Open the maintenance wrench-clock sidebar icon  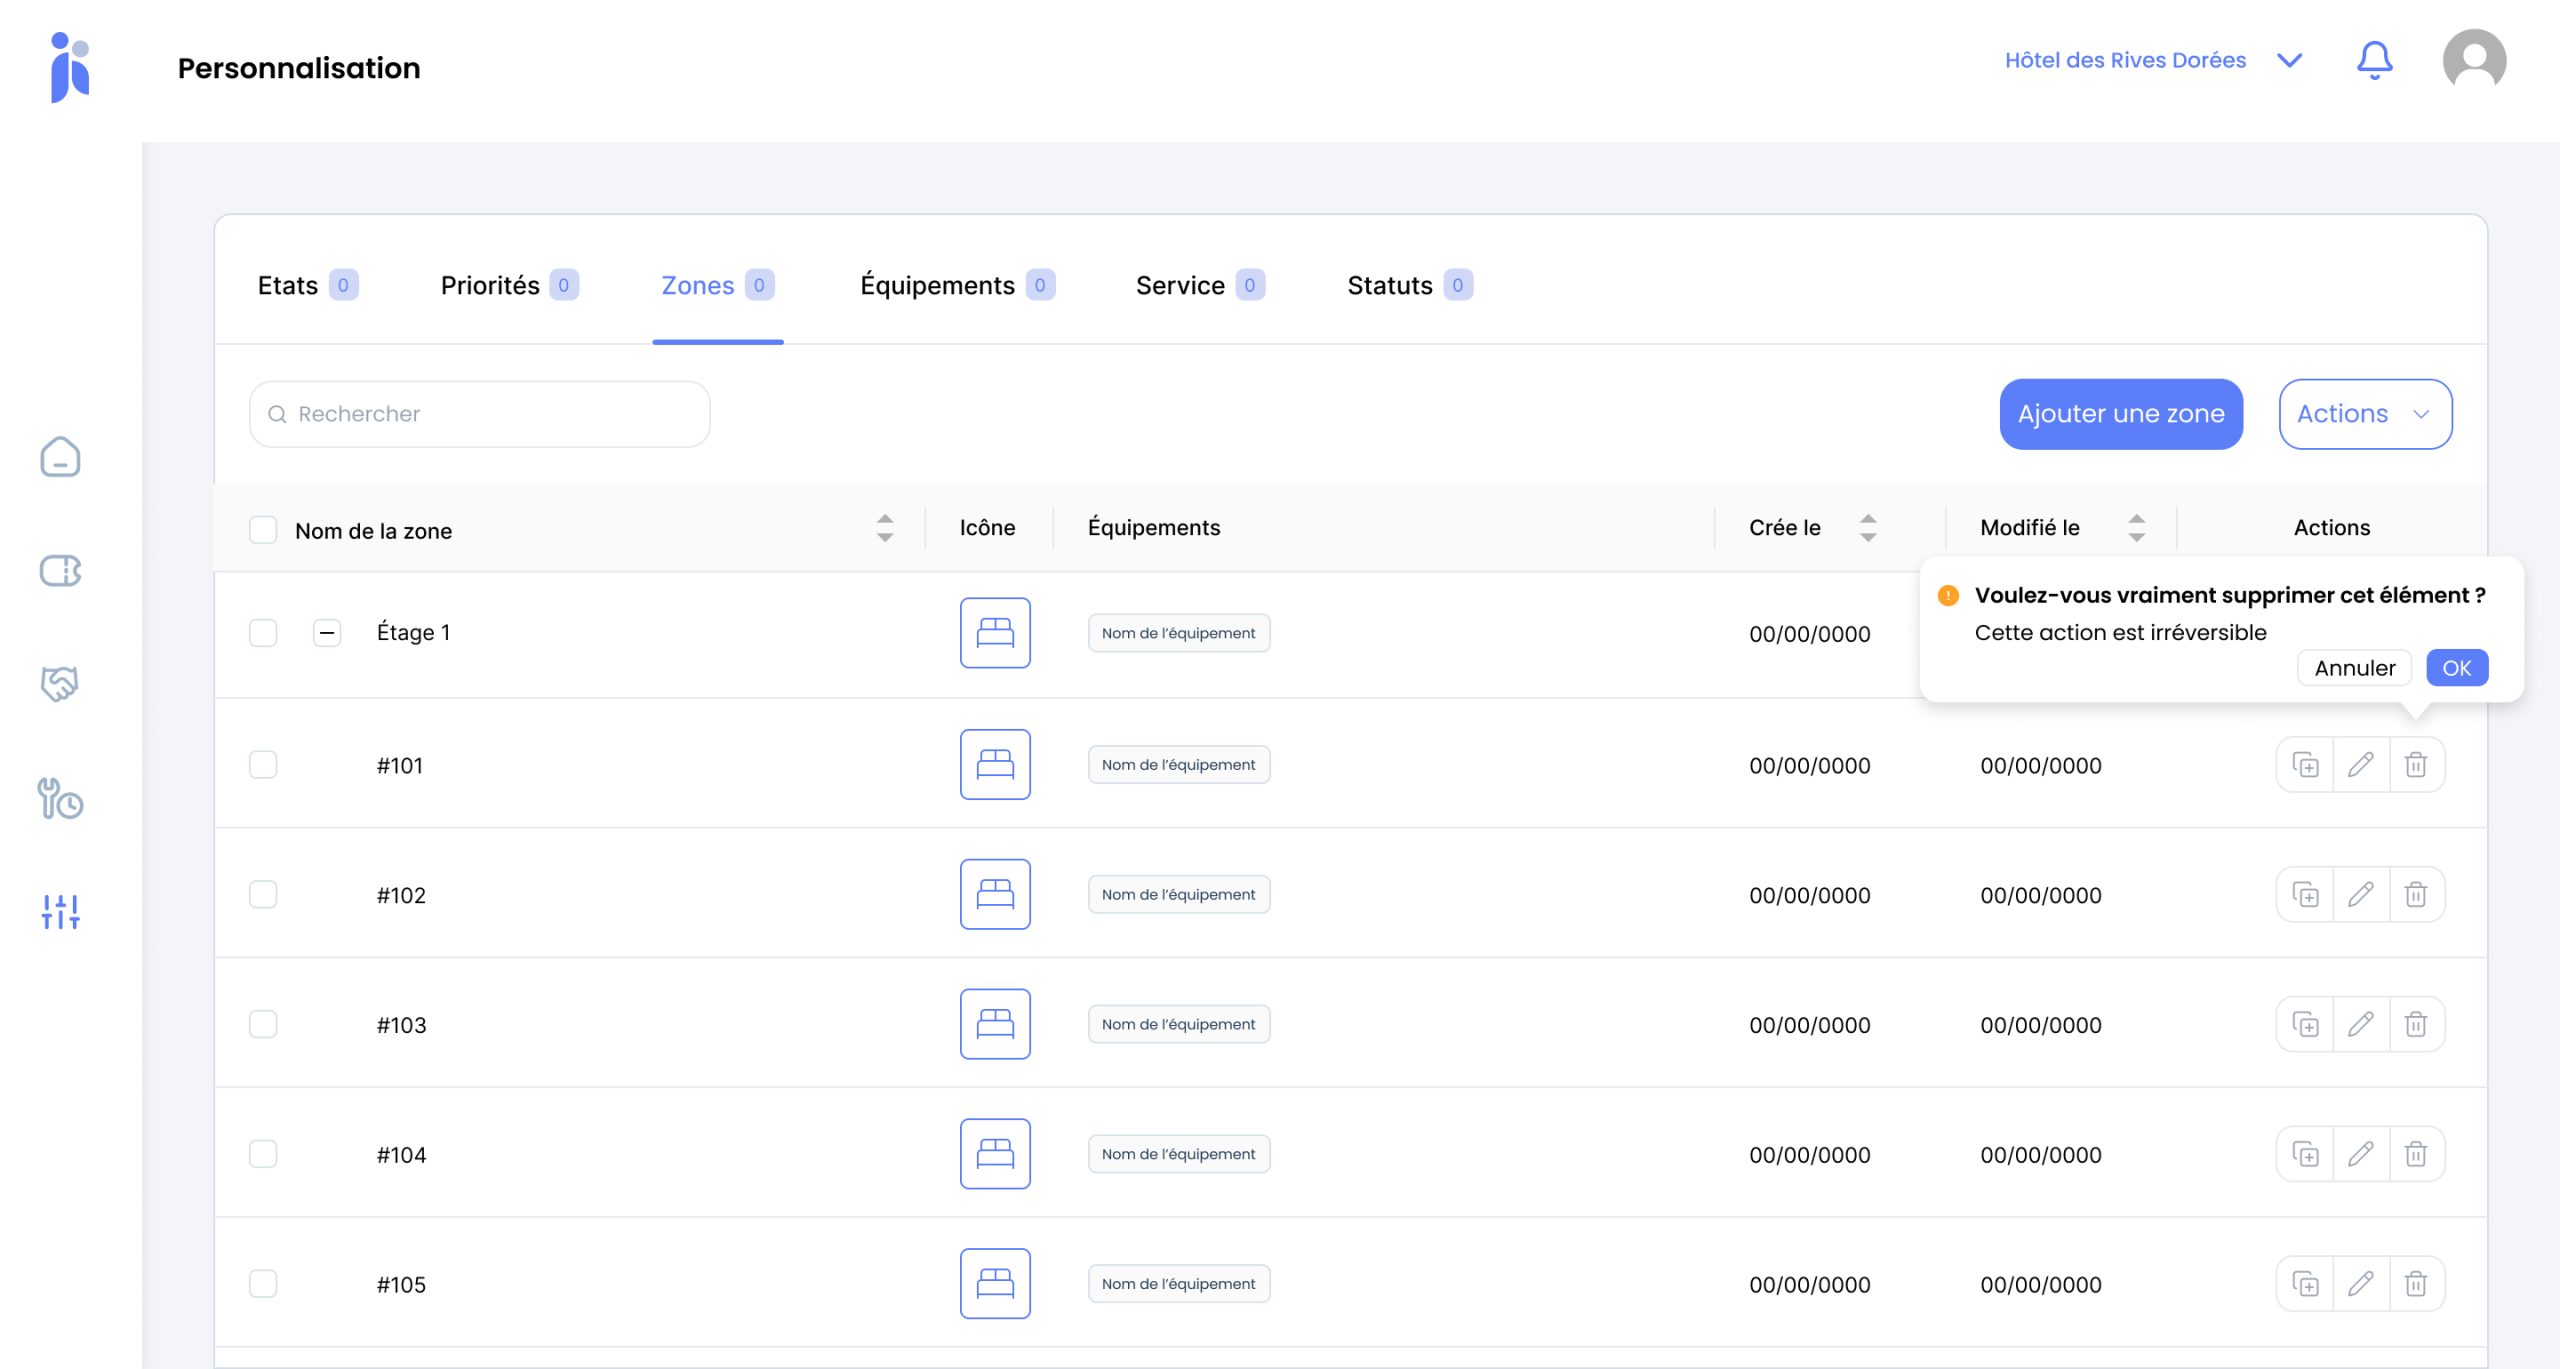[60, 799]
